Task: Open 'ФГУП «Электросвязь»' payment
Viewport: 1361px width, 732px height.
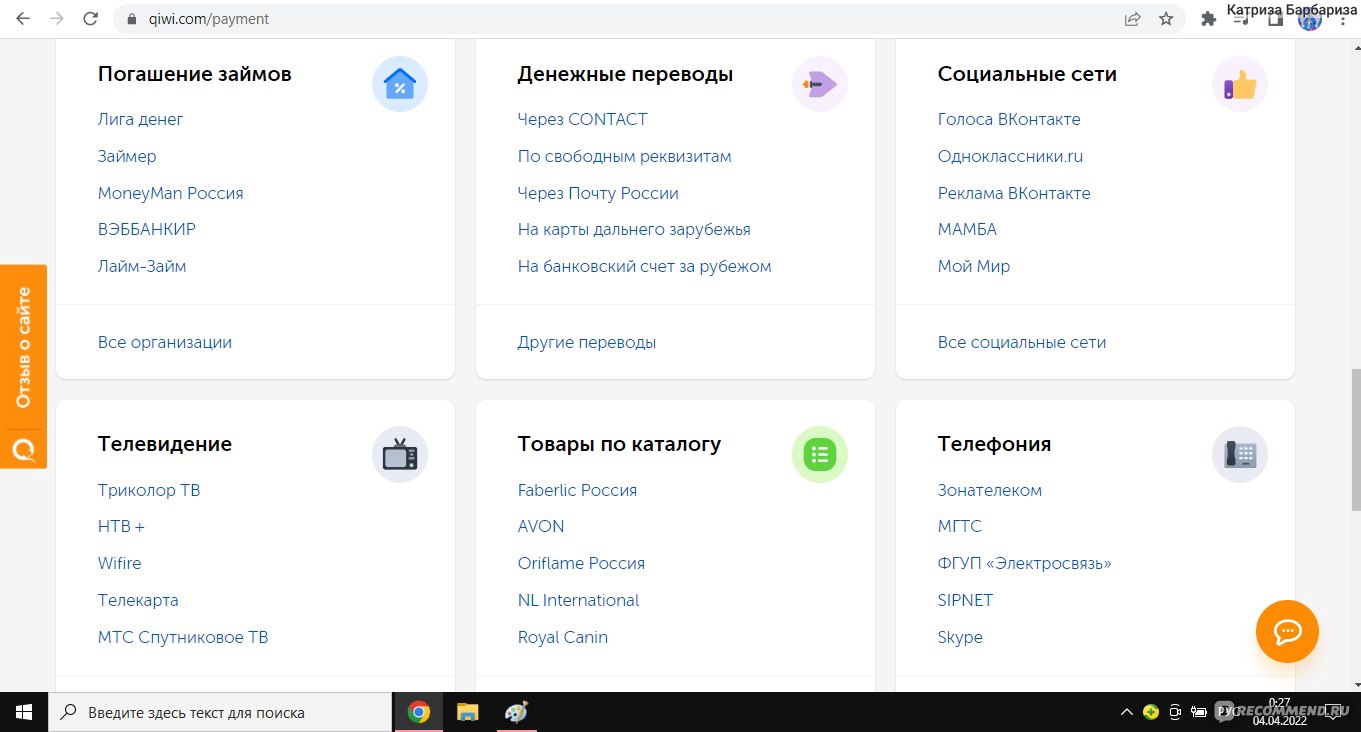Action: click(1025, 563)
